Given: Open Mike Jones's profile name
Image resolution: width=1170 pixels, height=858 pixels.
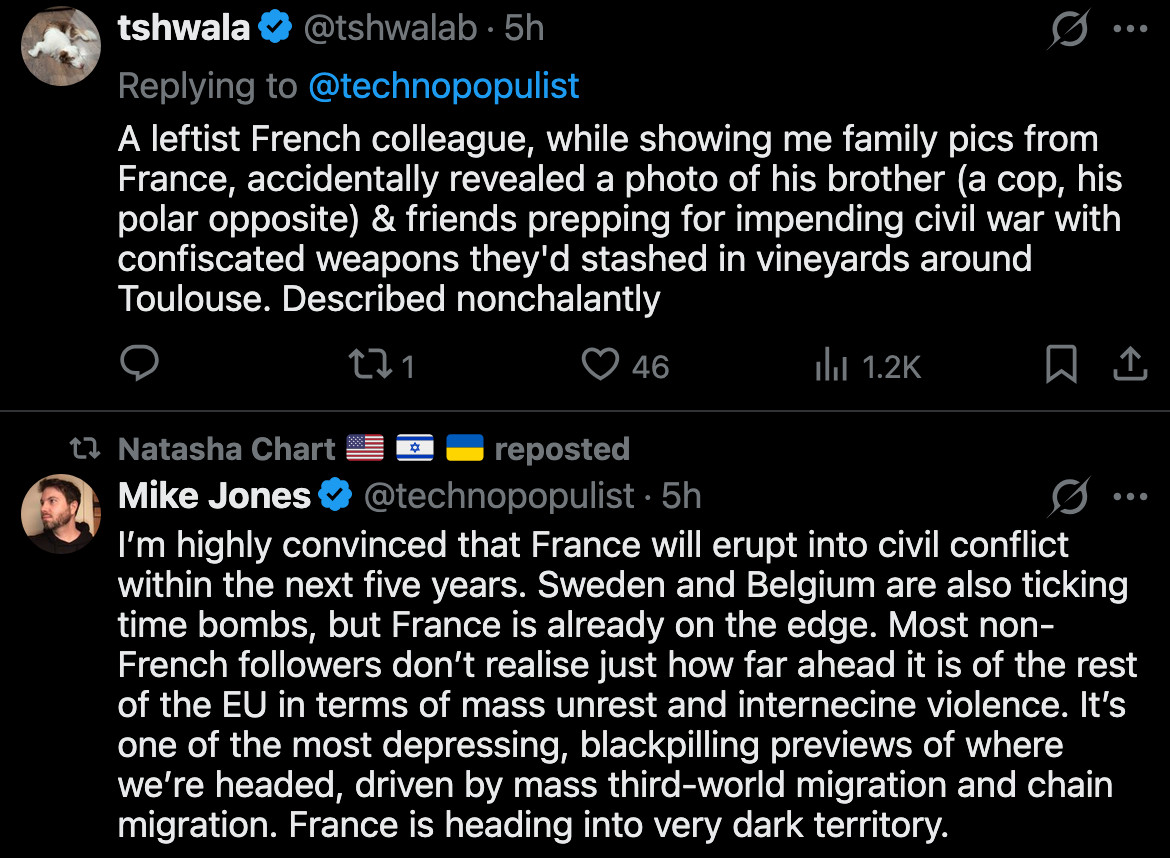Looking at the screenshot, I should pos(214,495).
